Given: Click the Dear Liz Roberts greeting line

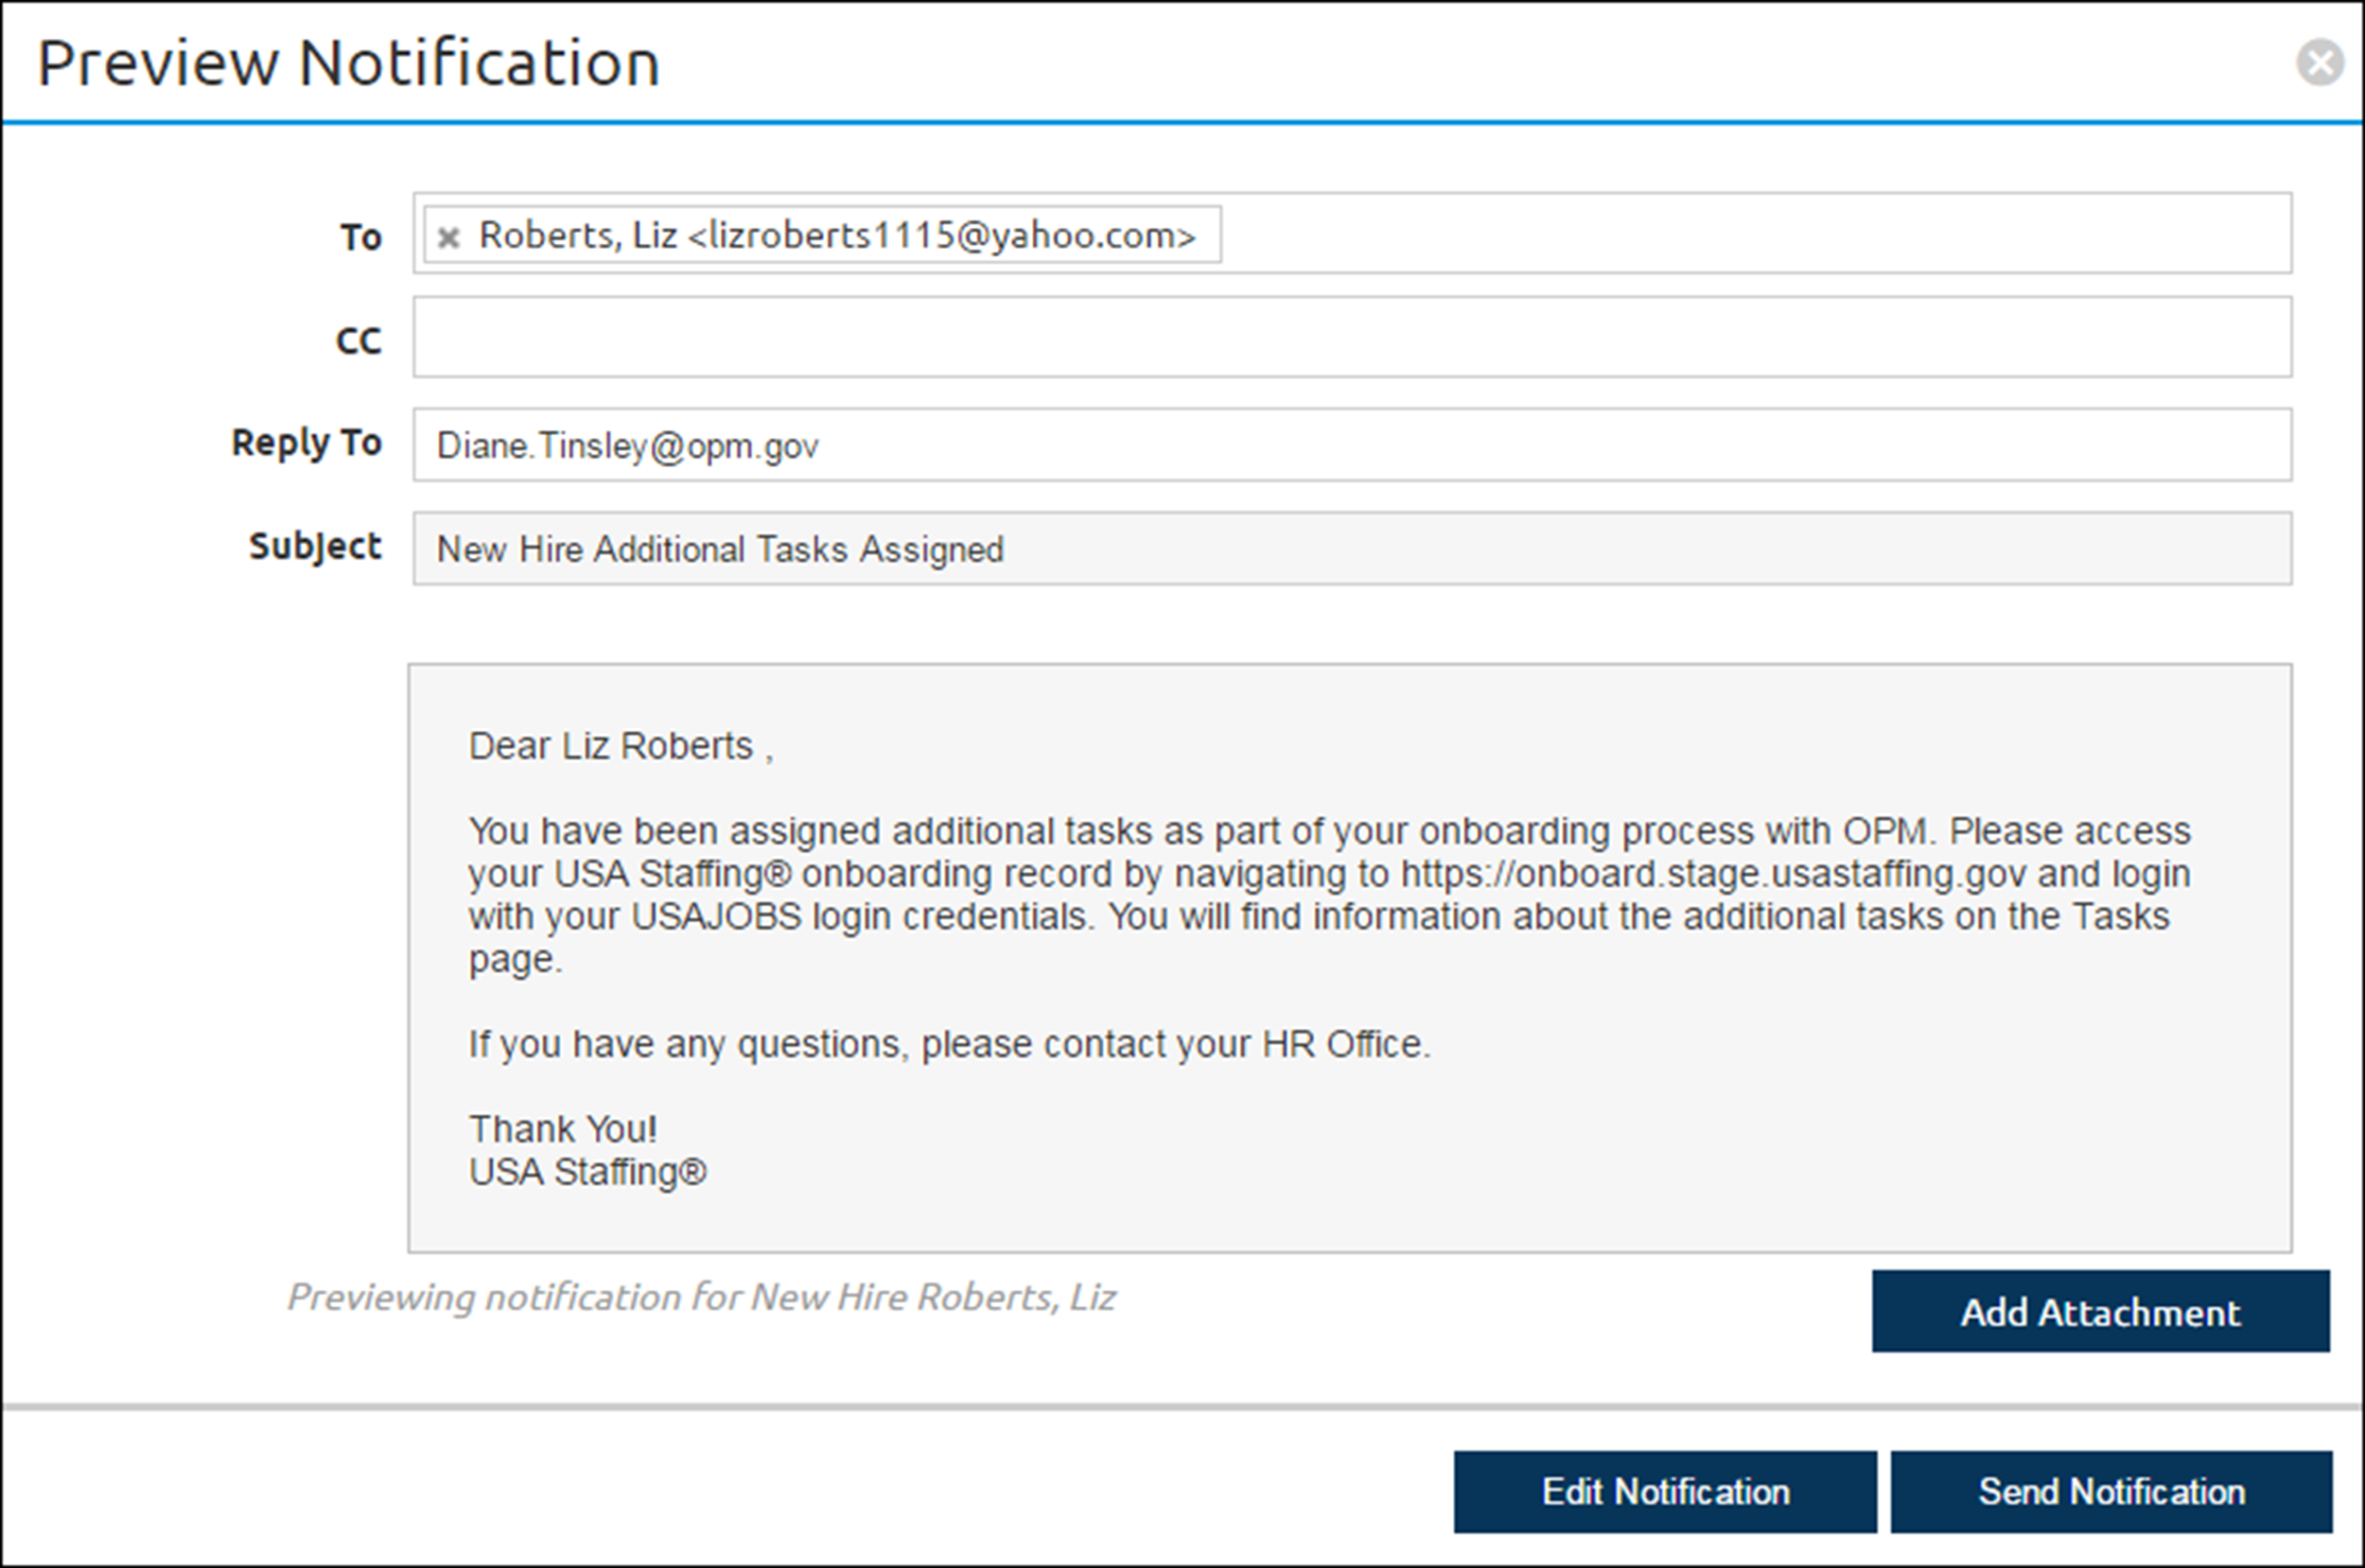Looking at the screenshot, I should coord(620,746).
